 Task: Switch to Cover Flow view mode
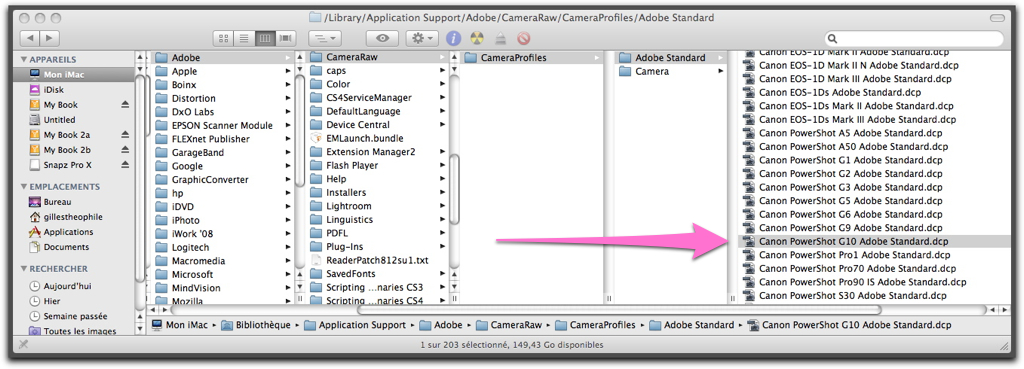pyautogui.click(x=285, y=39)
